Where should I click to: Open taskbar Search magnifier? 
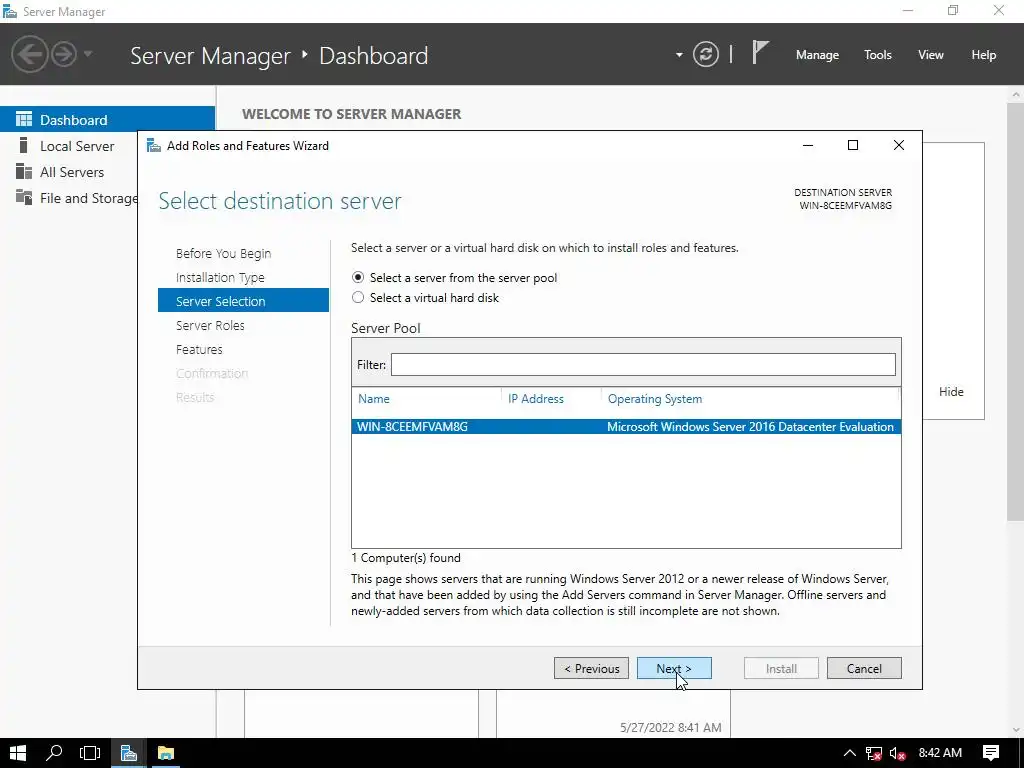[54, 753]
